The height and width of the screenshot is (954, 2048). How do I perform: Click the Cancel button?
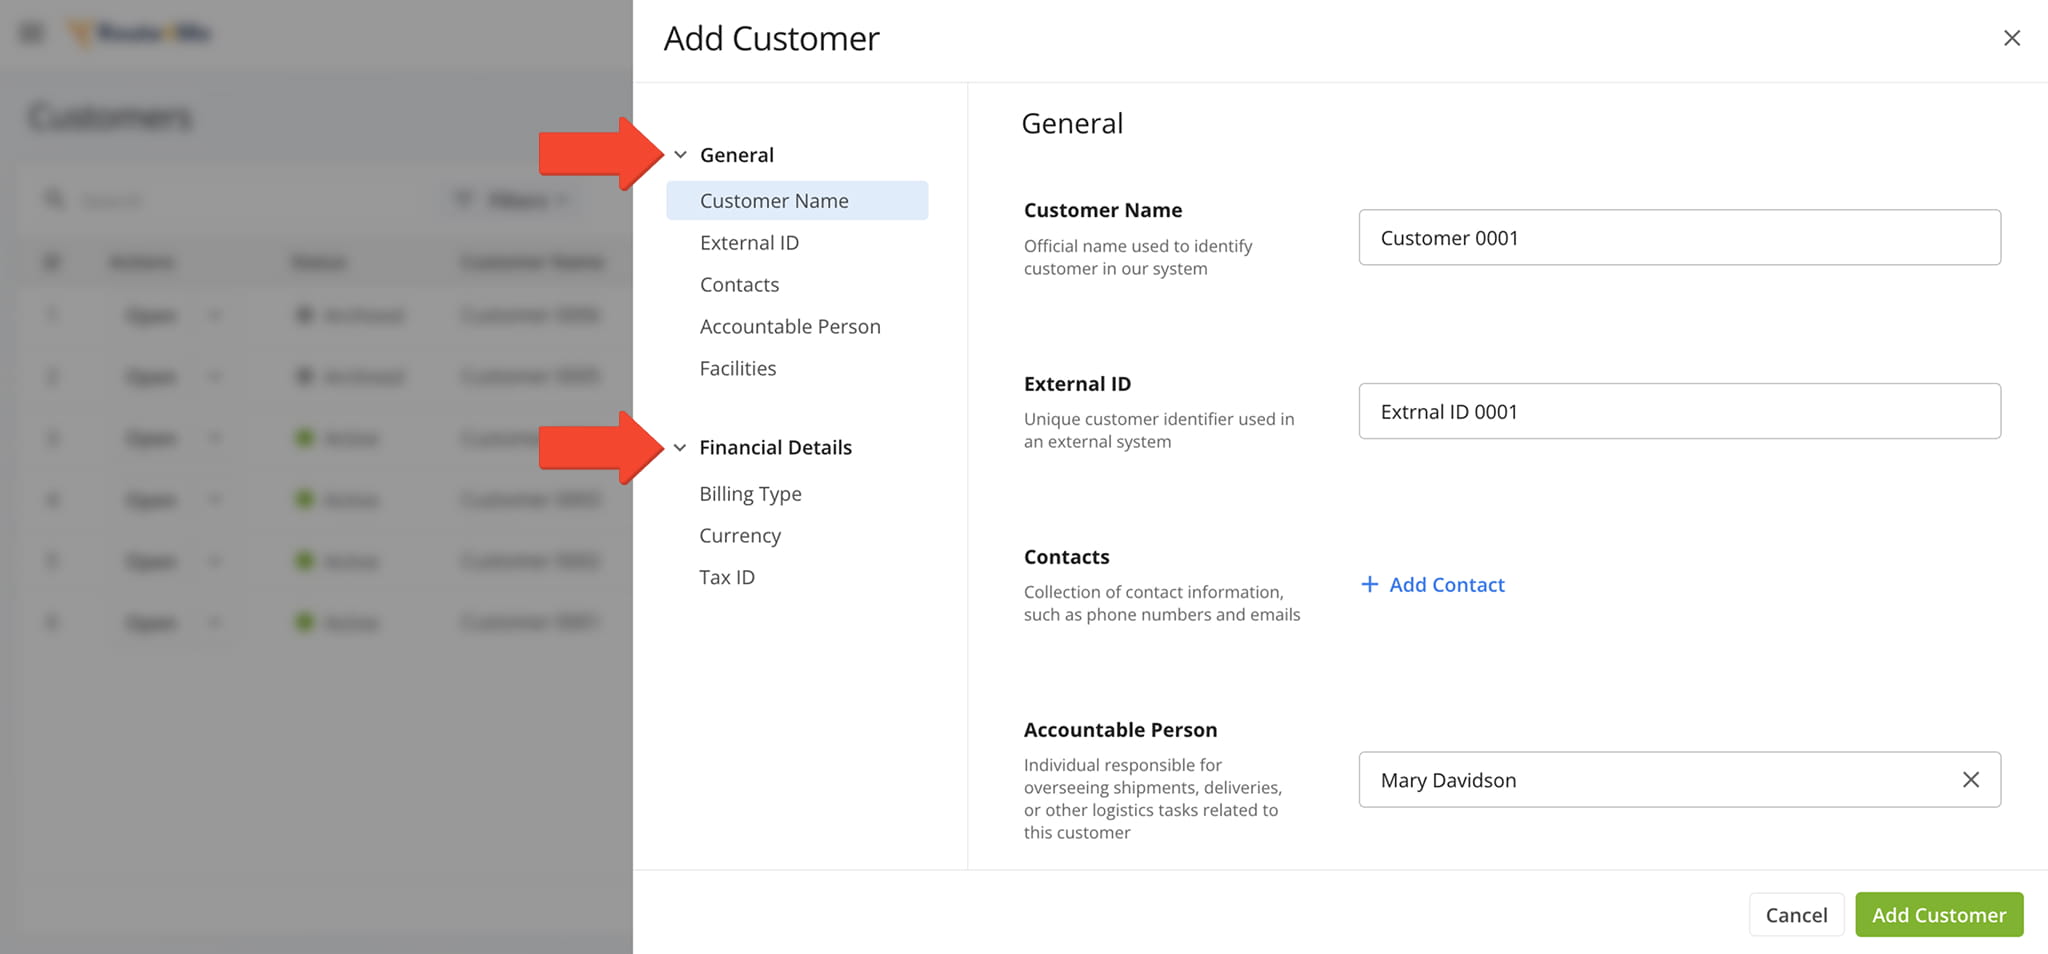coord(1796,914)
